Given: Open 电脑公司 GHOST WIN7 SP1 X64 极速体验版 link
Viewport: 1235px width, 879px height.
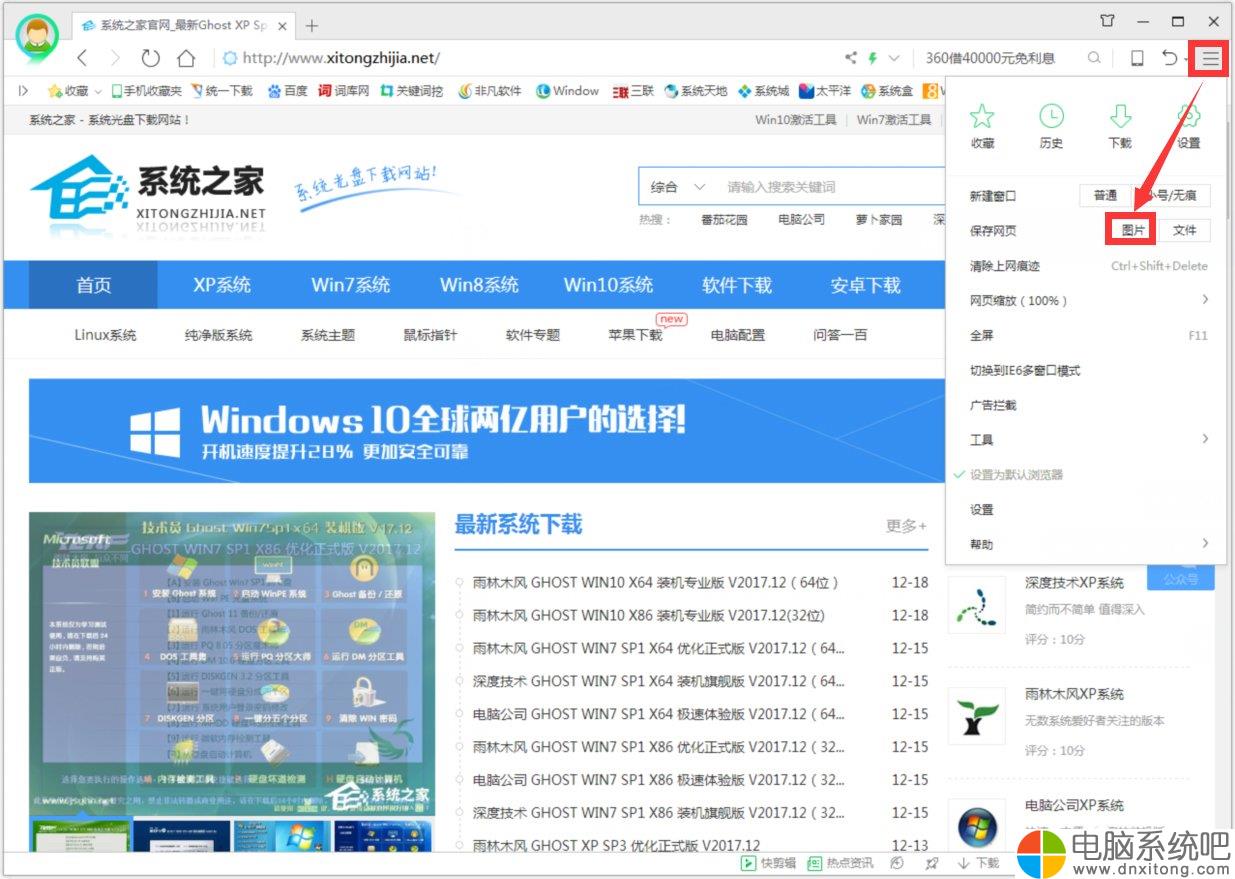Looking at the screenshot, I should 659,714.
